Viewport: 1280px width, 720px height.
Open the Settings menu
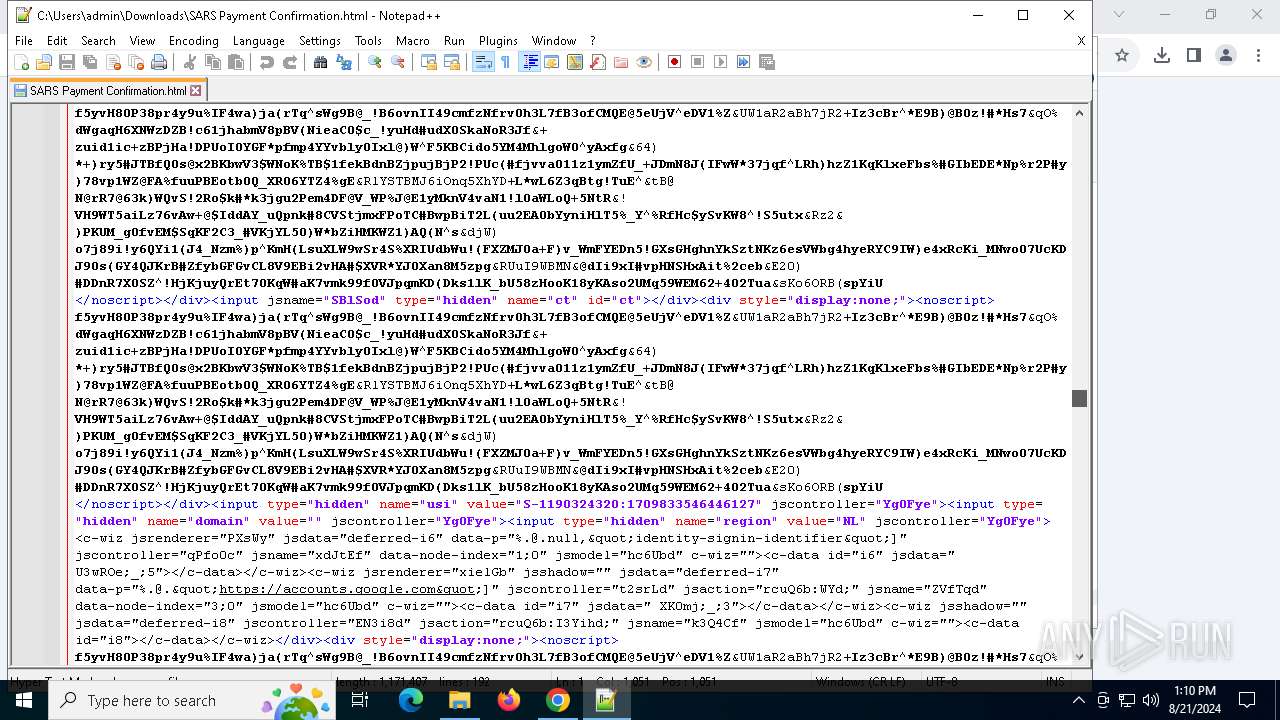(x=320, y=41)
